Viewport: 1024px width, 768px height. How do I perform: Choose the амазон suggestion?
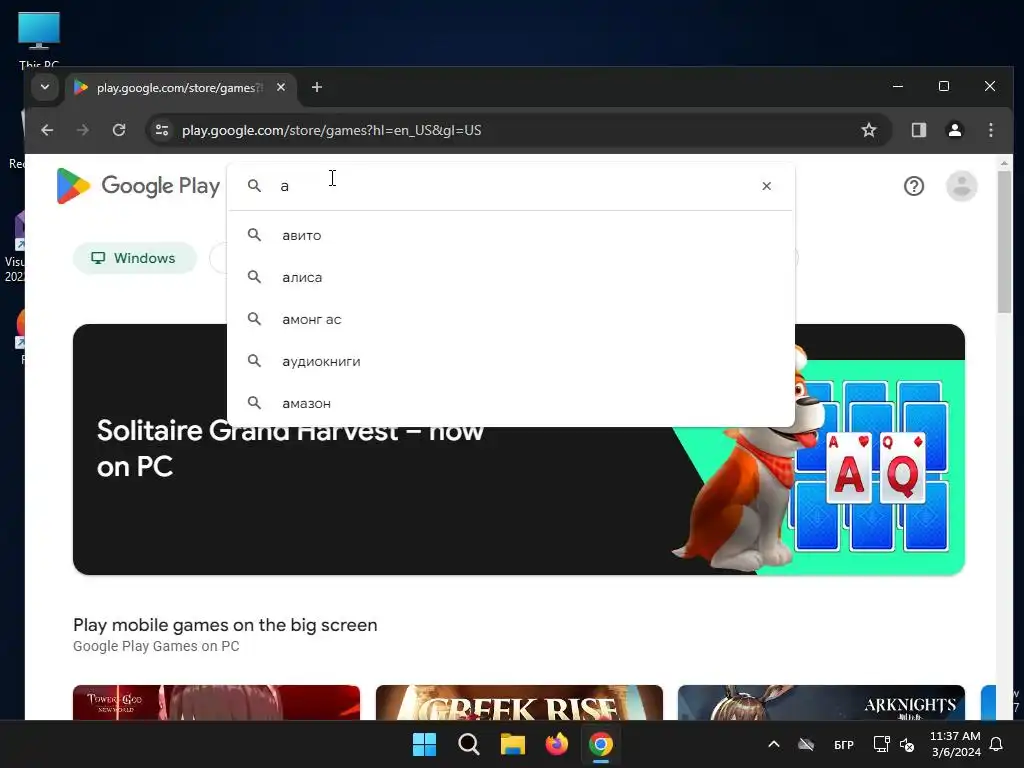coord(511,403)
